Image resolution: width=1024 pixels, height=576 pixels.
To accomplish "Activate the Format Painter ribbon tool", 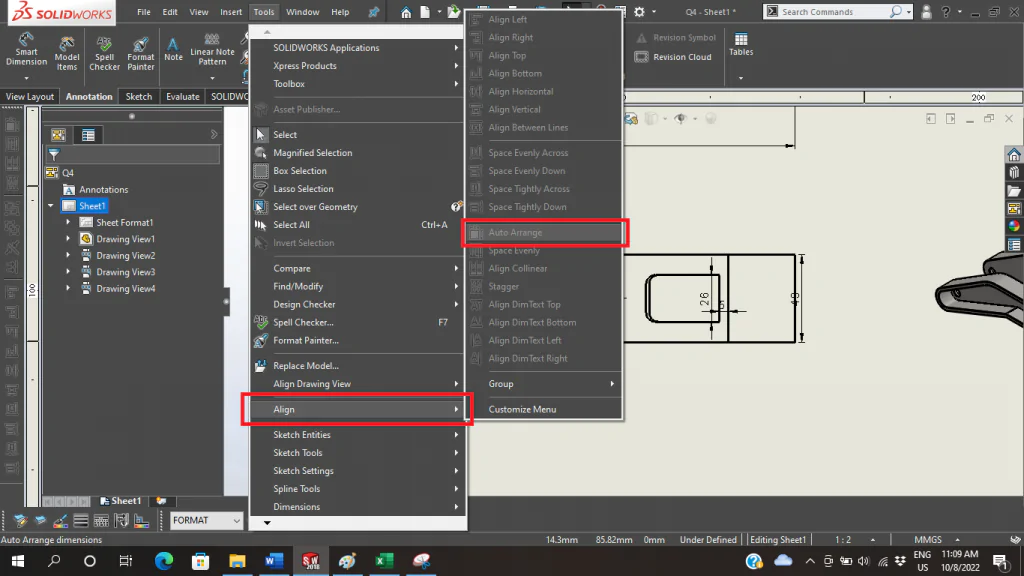I will (x=140, y=52).
